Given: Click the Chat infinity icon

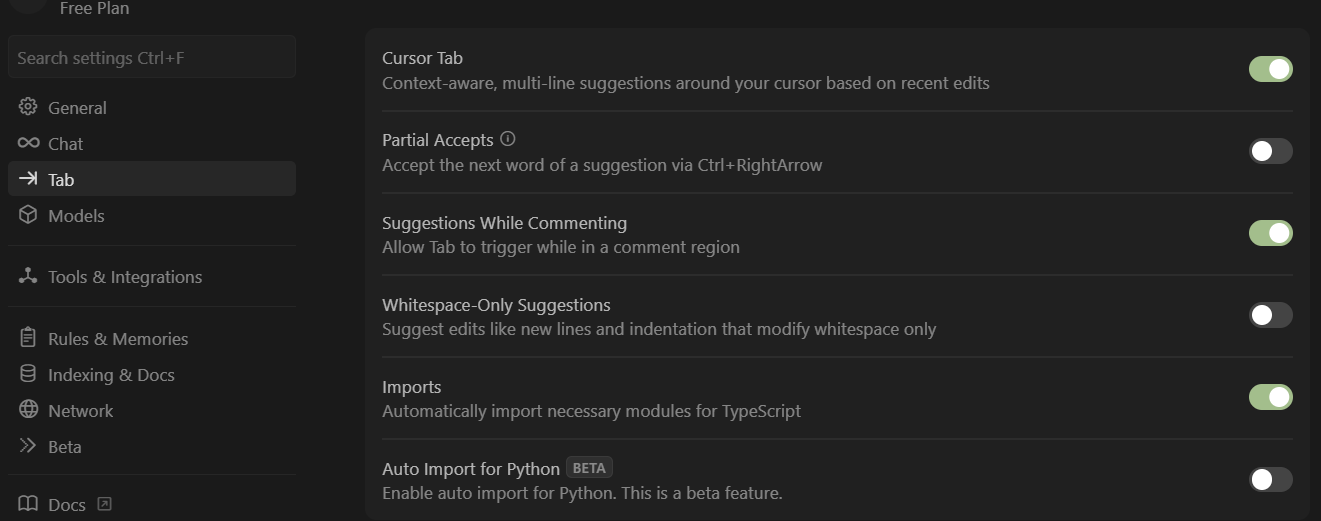Looking at the screenshot, I should [28, 143].
